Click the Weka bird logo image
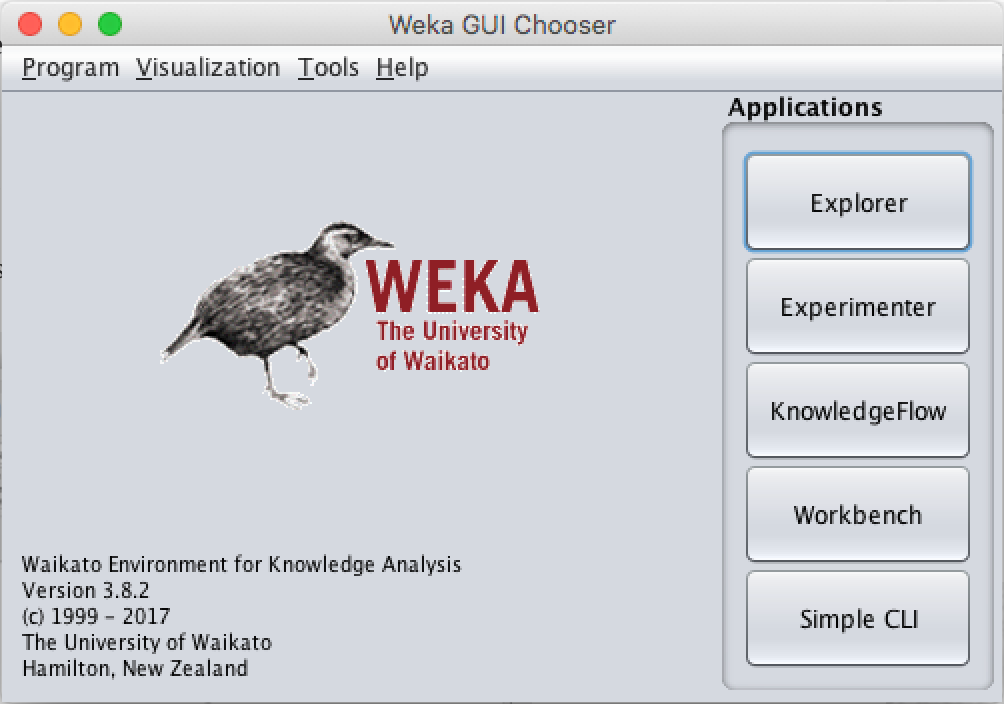 tap(277, 314)
